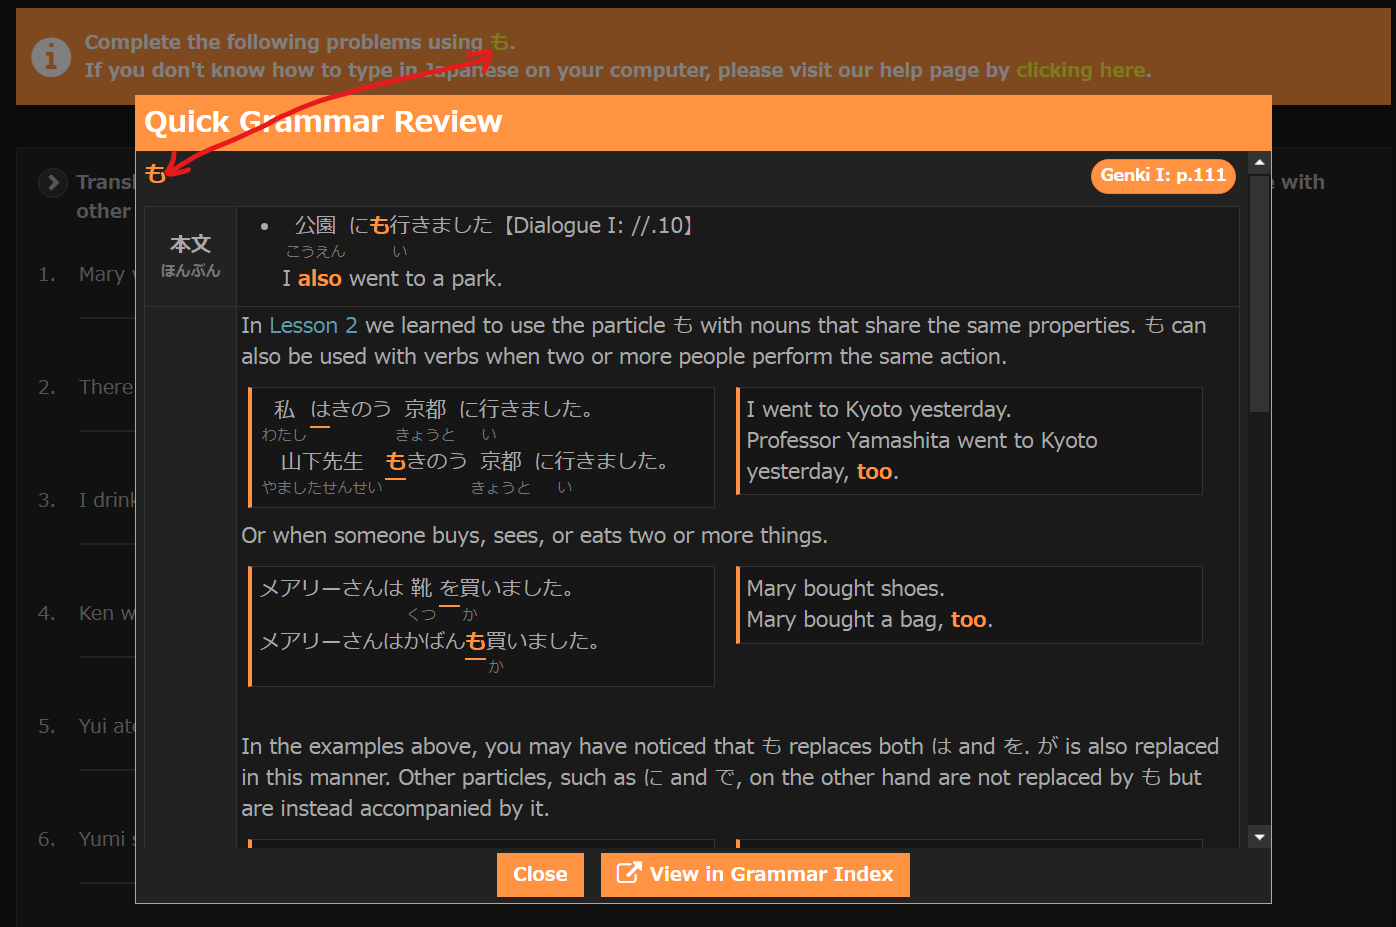1396x927 pixels.
Task: Follow the Lesson 2 link
Action: click(x=313, y=326)
